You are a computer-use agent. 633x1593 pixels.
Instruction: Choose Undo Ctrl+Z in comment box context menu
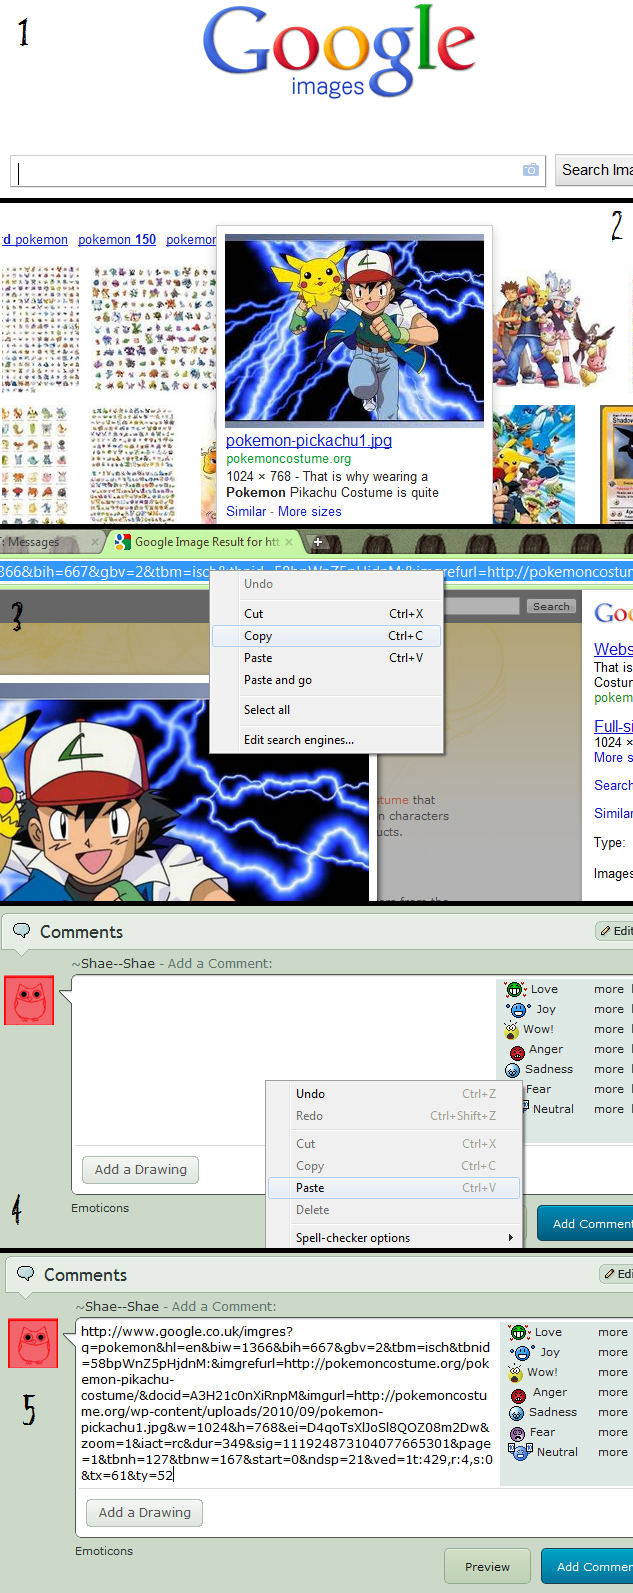point(395,1094)
